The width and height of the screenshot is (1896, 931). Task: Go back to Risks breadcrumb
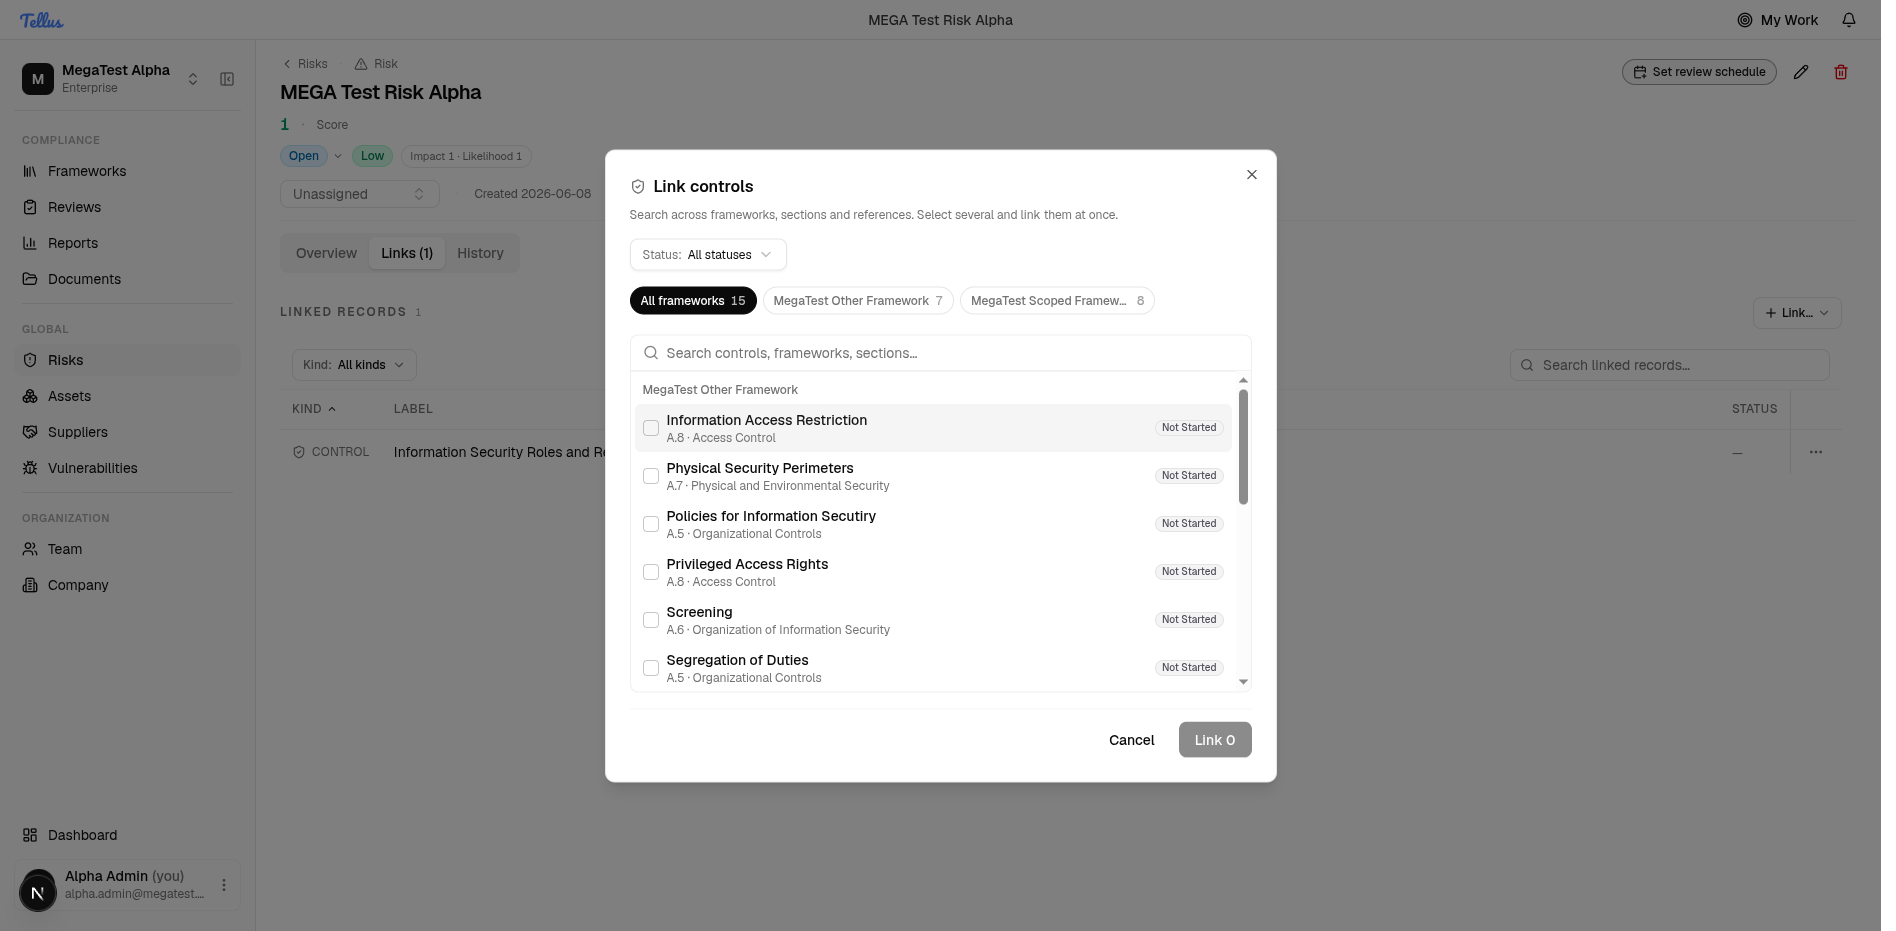pyautogui.click(x=306, y=64)
